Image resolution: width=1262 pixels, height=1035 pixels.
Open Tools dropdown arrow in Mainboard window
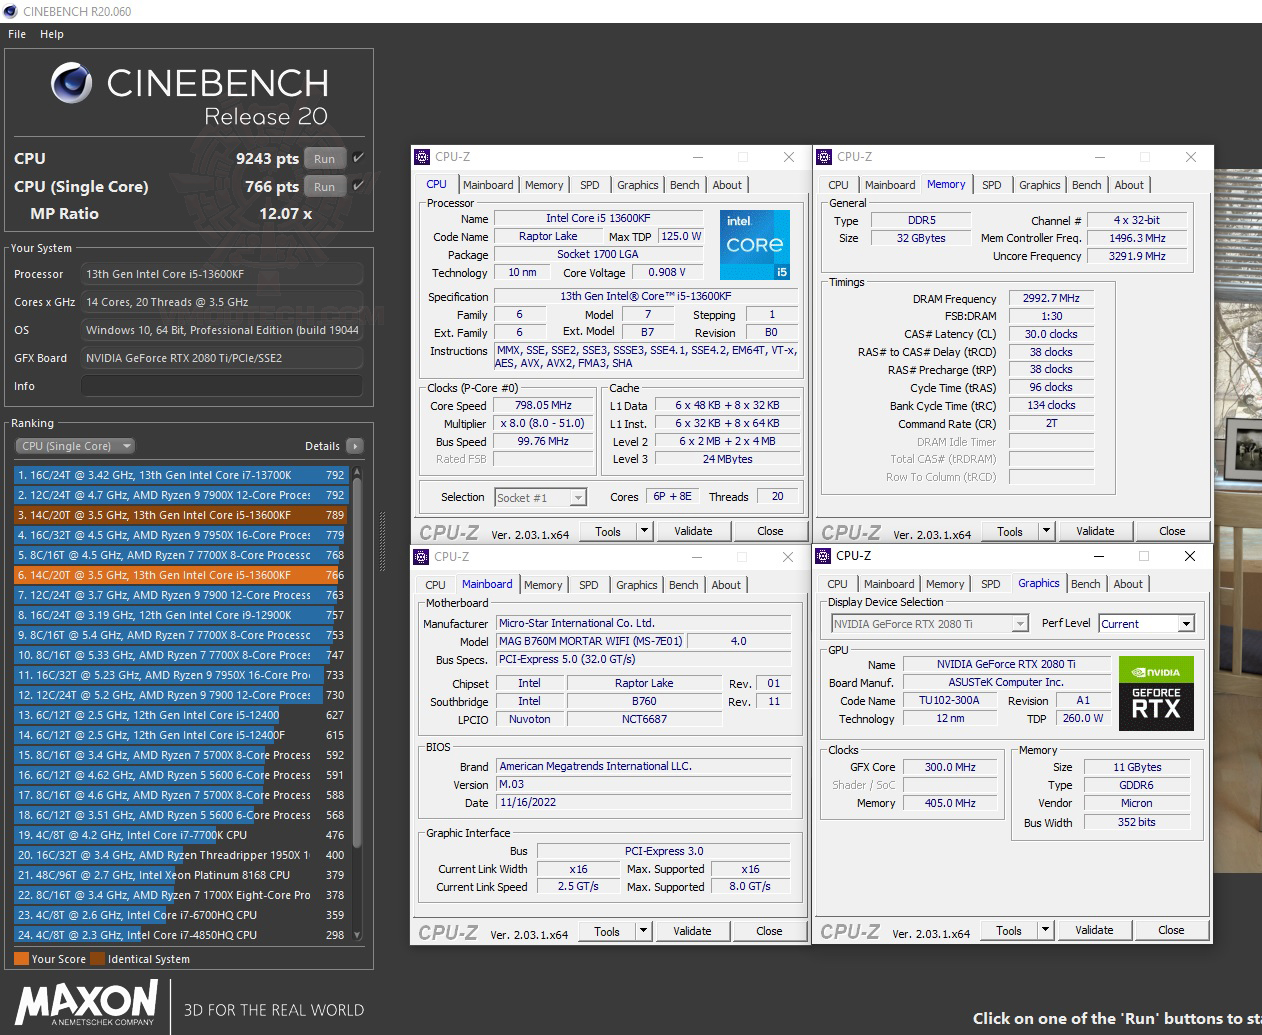click(644, 931)
